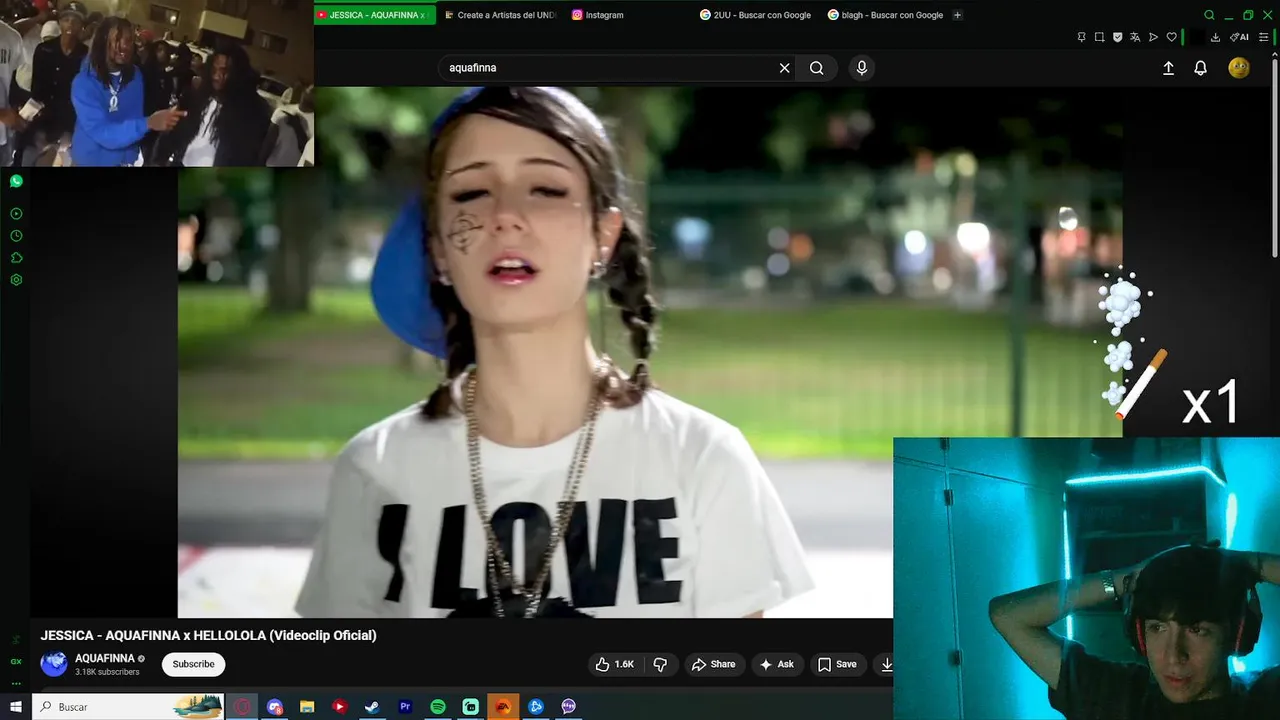
Task: Open the browser easy setup menu icon
Action: 1263,37
